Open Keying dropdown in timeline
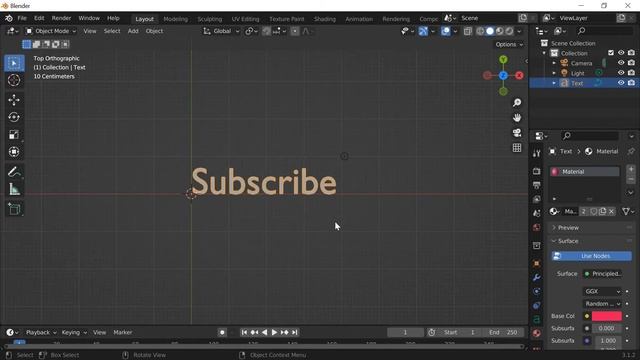The width and height of the screenshot is (640, 360). click(x=74, y=332)
